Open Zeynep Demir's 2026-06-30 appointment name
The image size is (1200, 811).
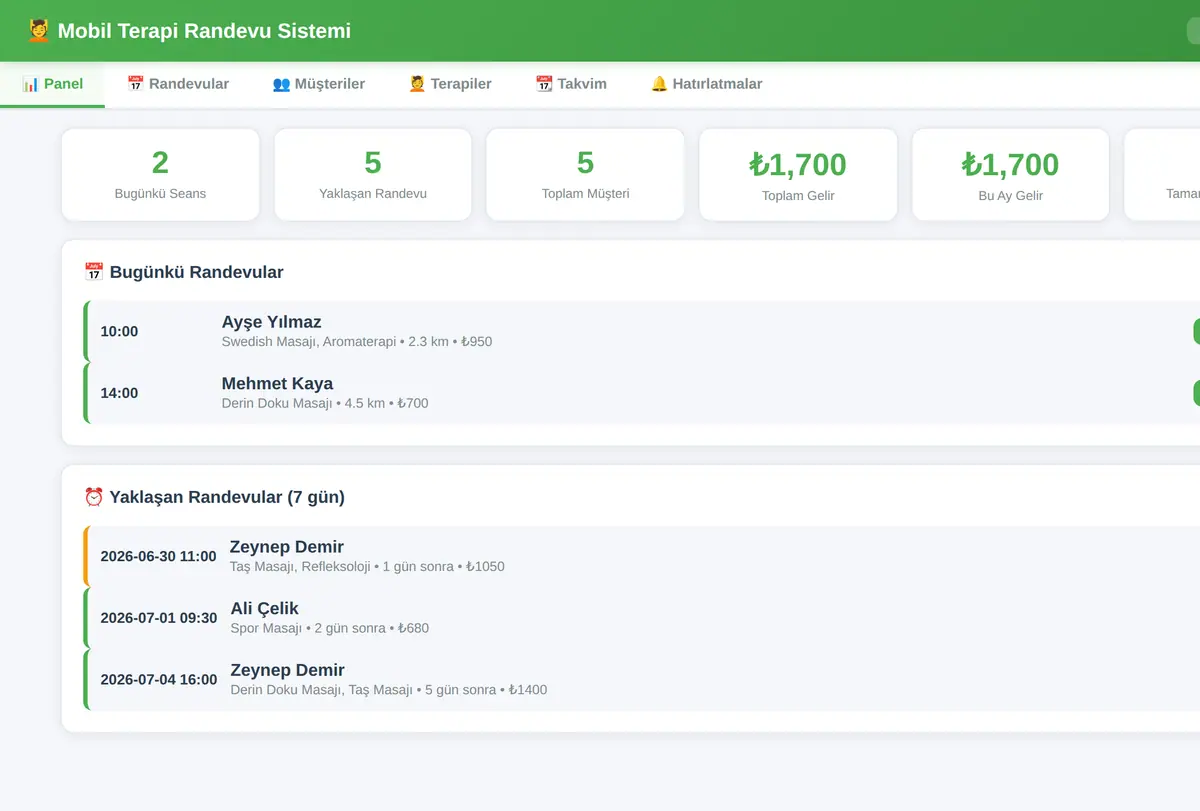[x=287, y=547]
